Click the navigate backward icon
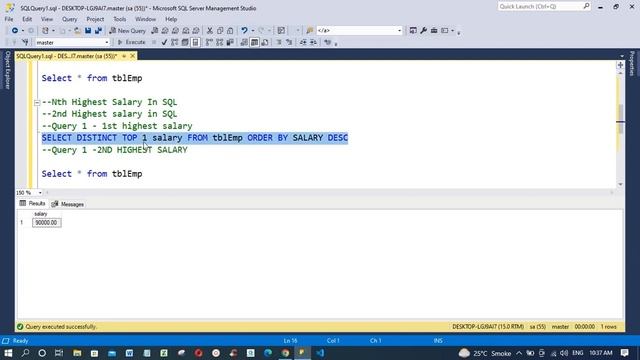640x360 pixels. (15, 31)
